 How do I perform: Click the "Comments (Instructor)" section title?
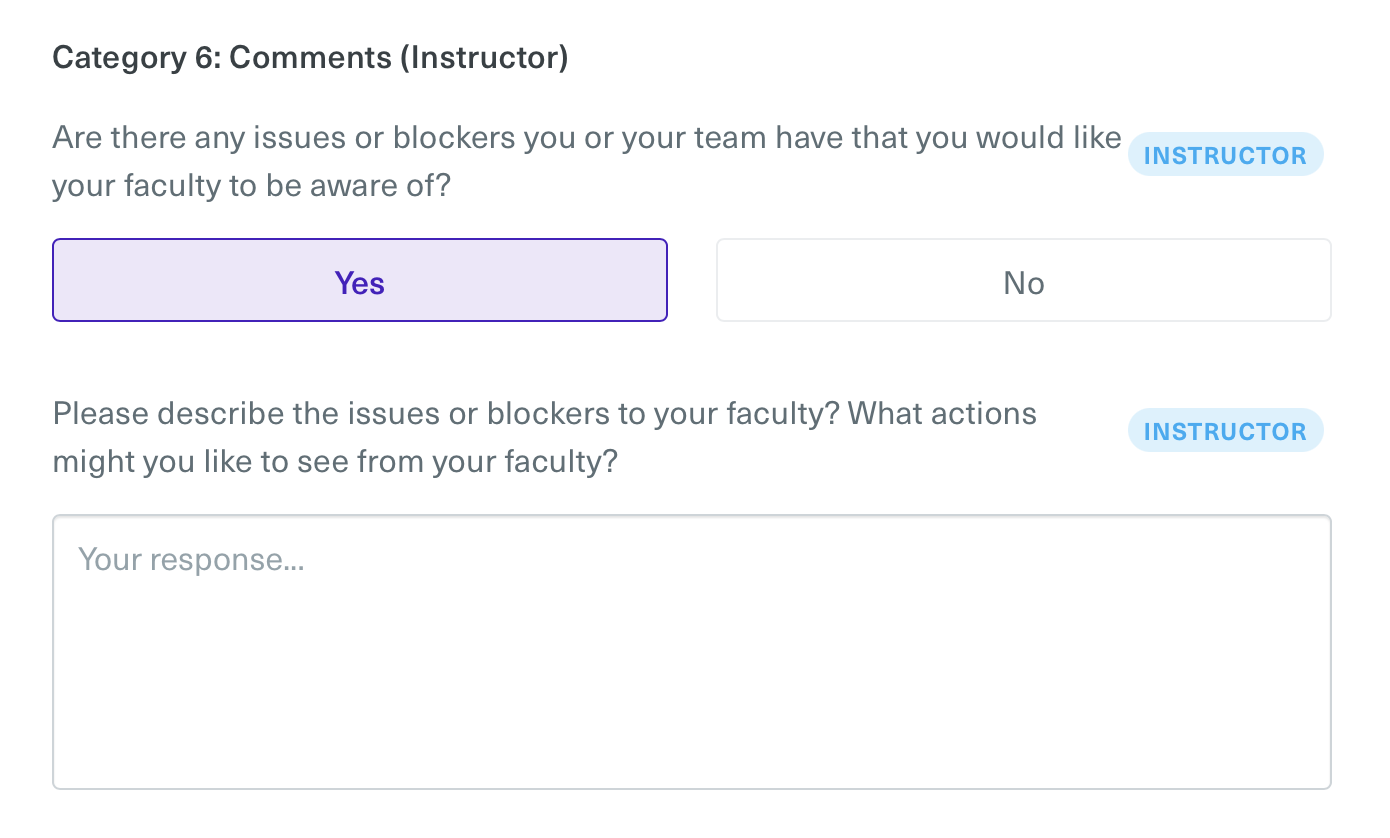tap(398, 58)
